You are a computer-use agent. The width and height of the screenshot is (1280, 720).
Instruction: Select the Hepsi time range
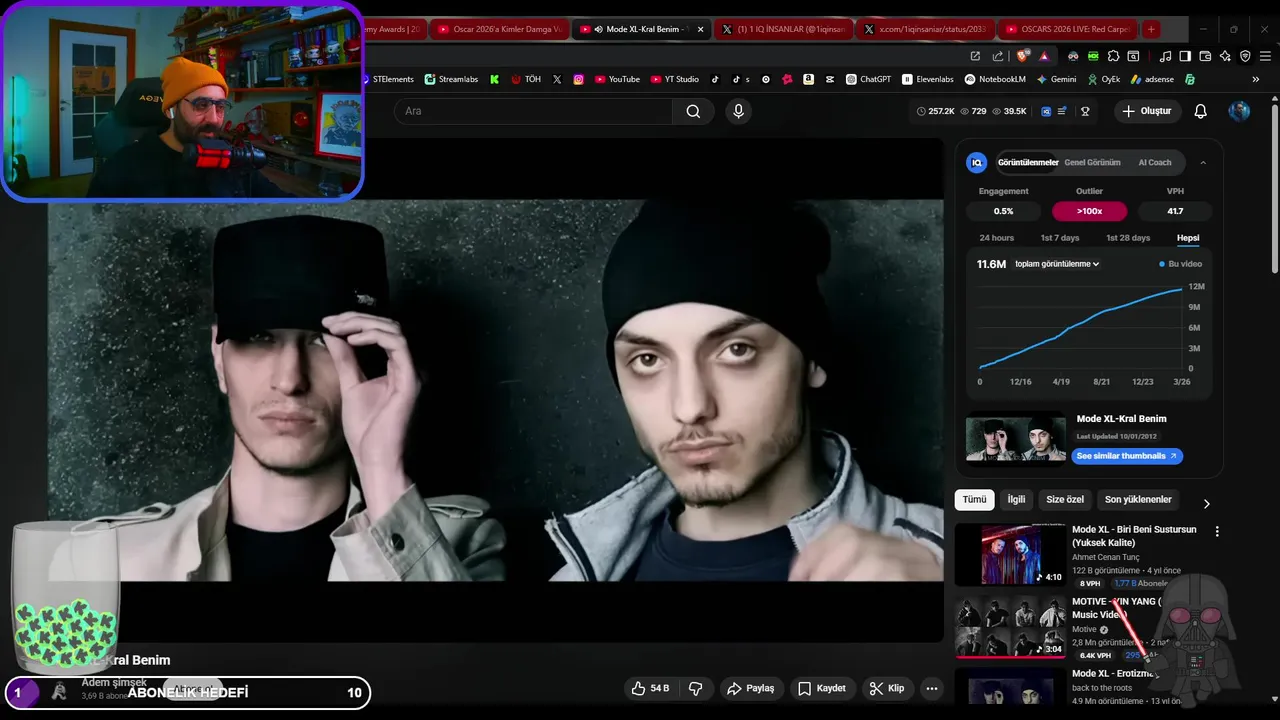[x=1188, y=238]
